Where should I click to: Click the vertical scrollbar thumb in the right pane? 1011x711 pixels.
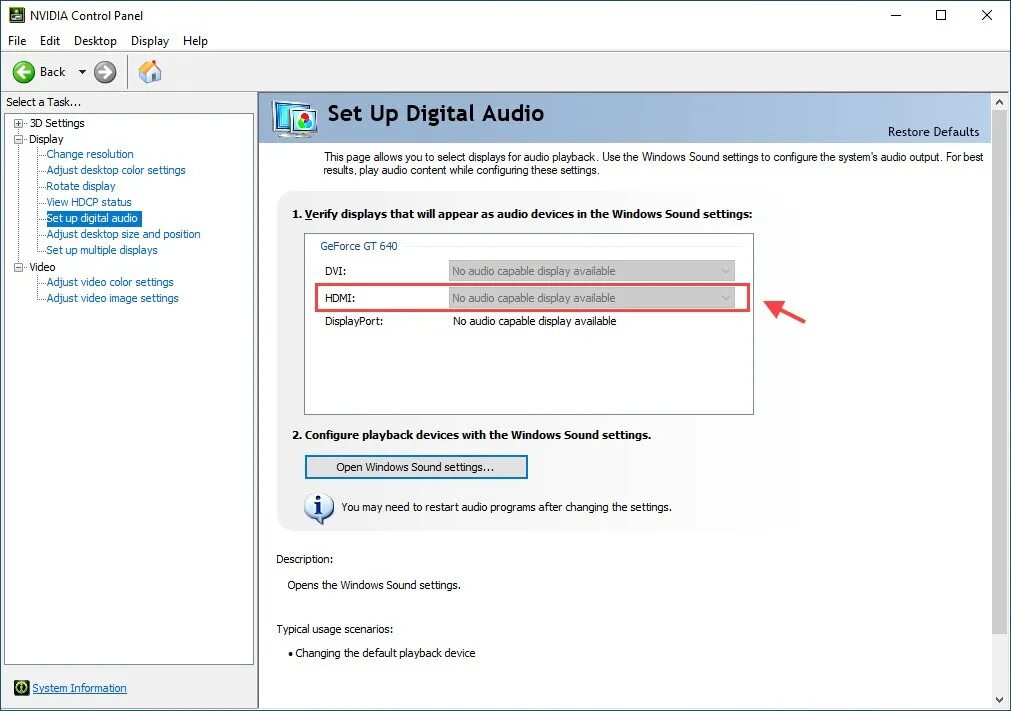pos(999,371)
